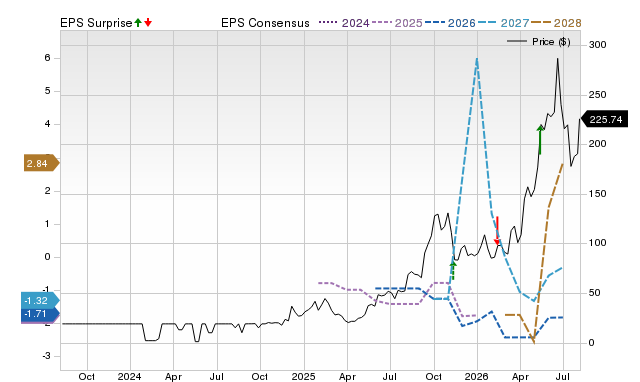Image resolution: width=640 pixels, height=382 pixels.
Task: Click the red negative surprise arrow marker
Action: [x=497, y=231]
